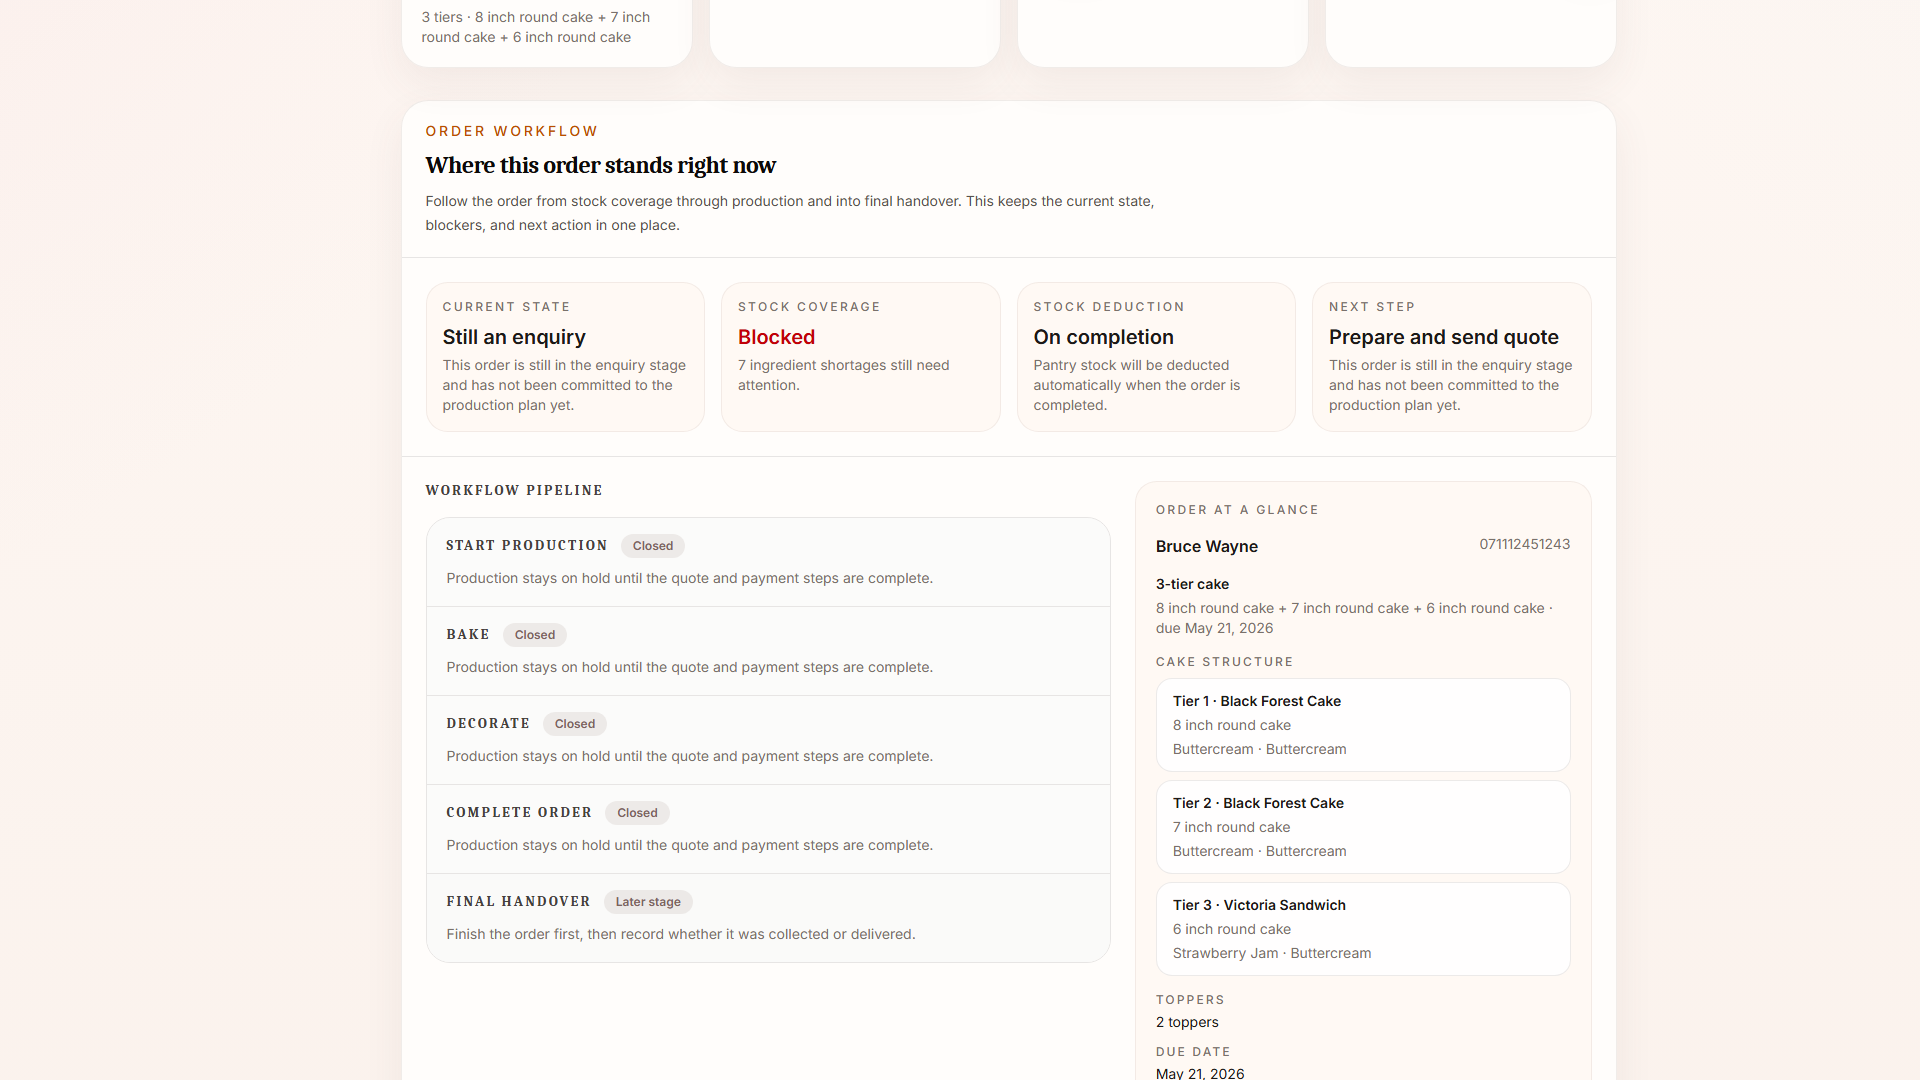The width and height of the screenshot is (1920, 1080).
Task: Click the CAKE STRUCTURE label
Action: [x=1224, y=662]
